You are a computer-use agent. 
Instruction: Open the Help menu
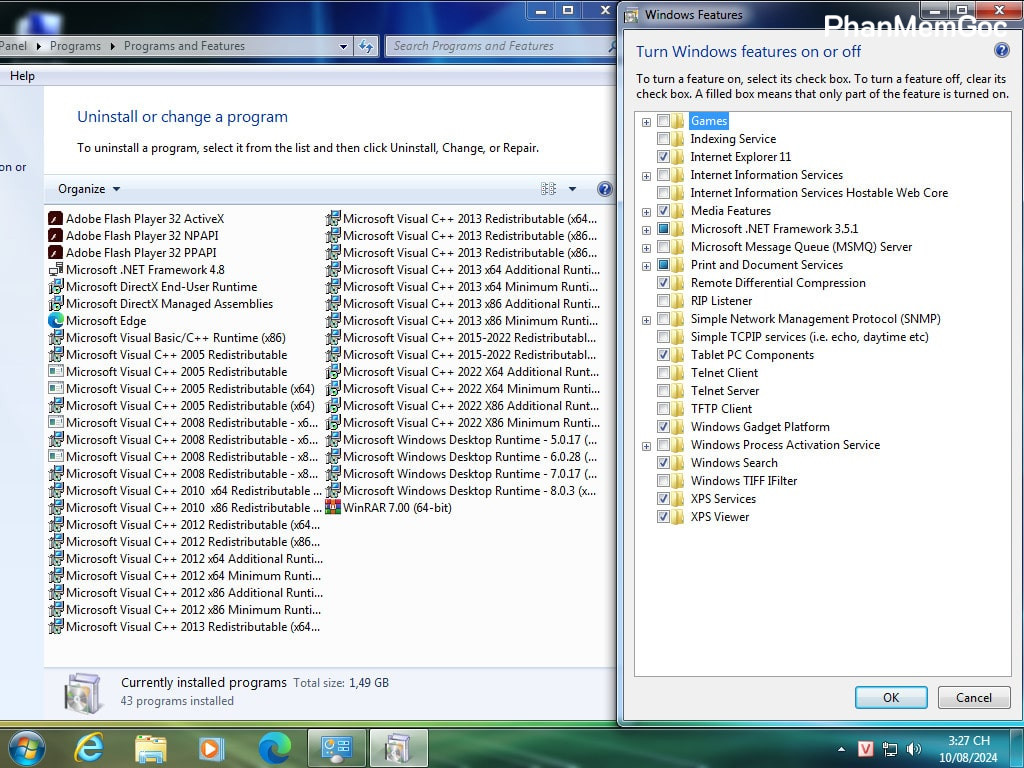[x=22, y=76]
